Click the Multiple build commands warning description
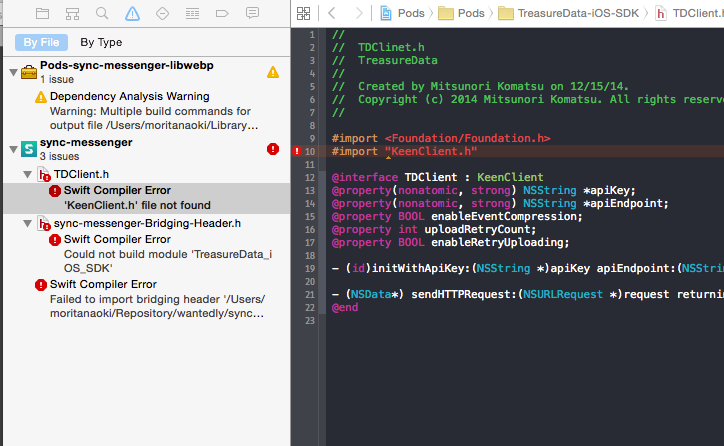The width and height of the screenshot is (724, 446). (x=154, y=118)
